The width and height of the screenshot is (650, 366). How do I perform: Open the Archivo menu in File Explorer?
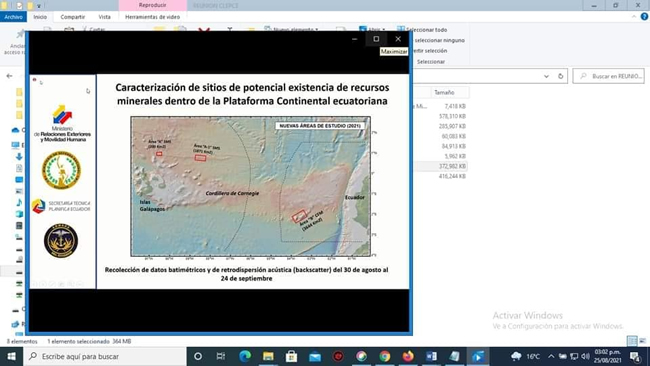click(13, 17)
